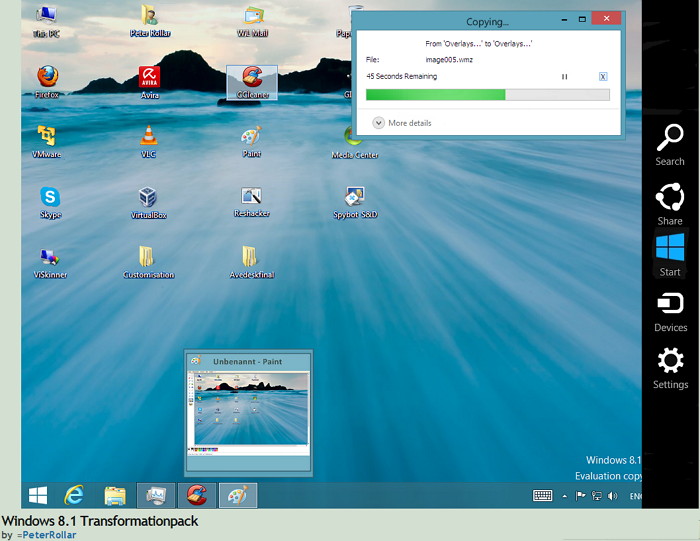Open Internet Explorer from taskbar

74,495
